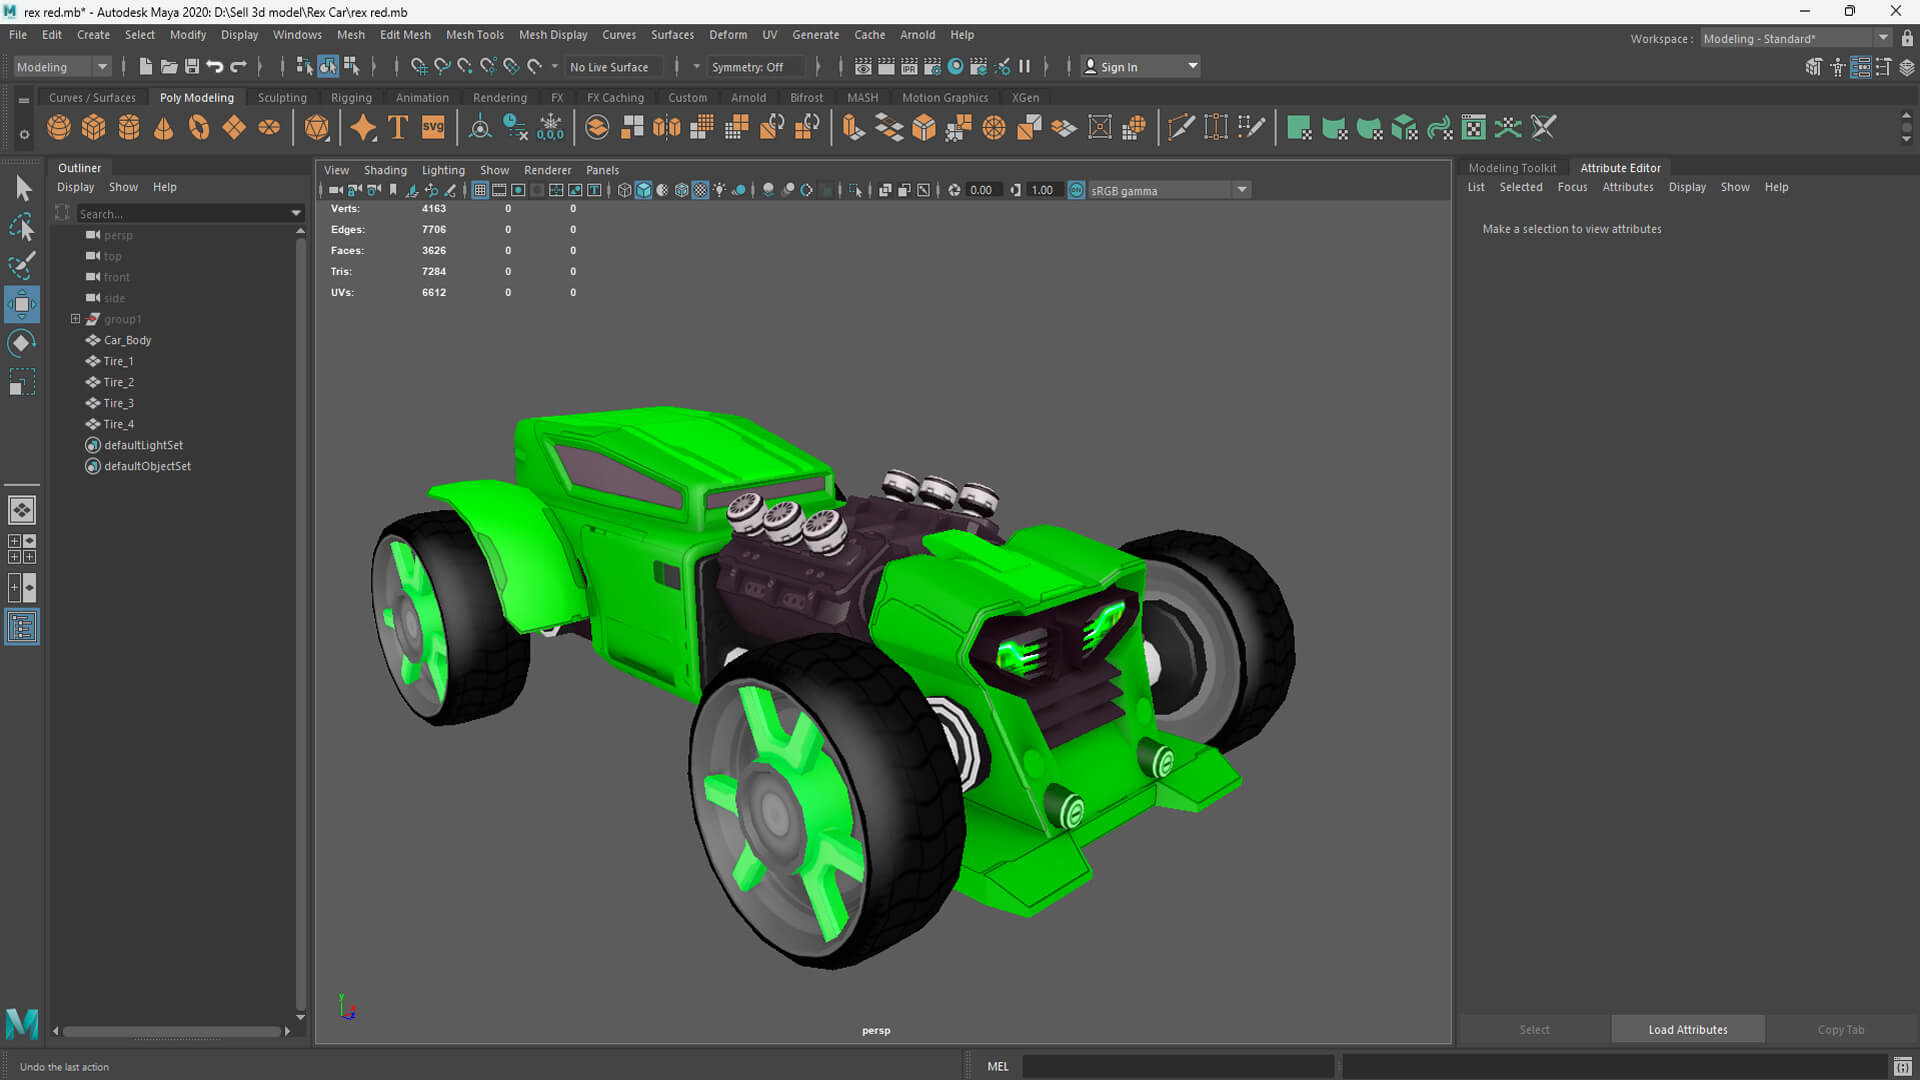Click the Outliner horizontal scrollbar
Image resolution: width=1920 pixels, height=1080 pixels.
point(172,1031)
